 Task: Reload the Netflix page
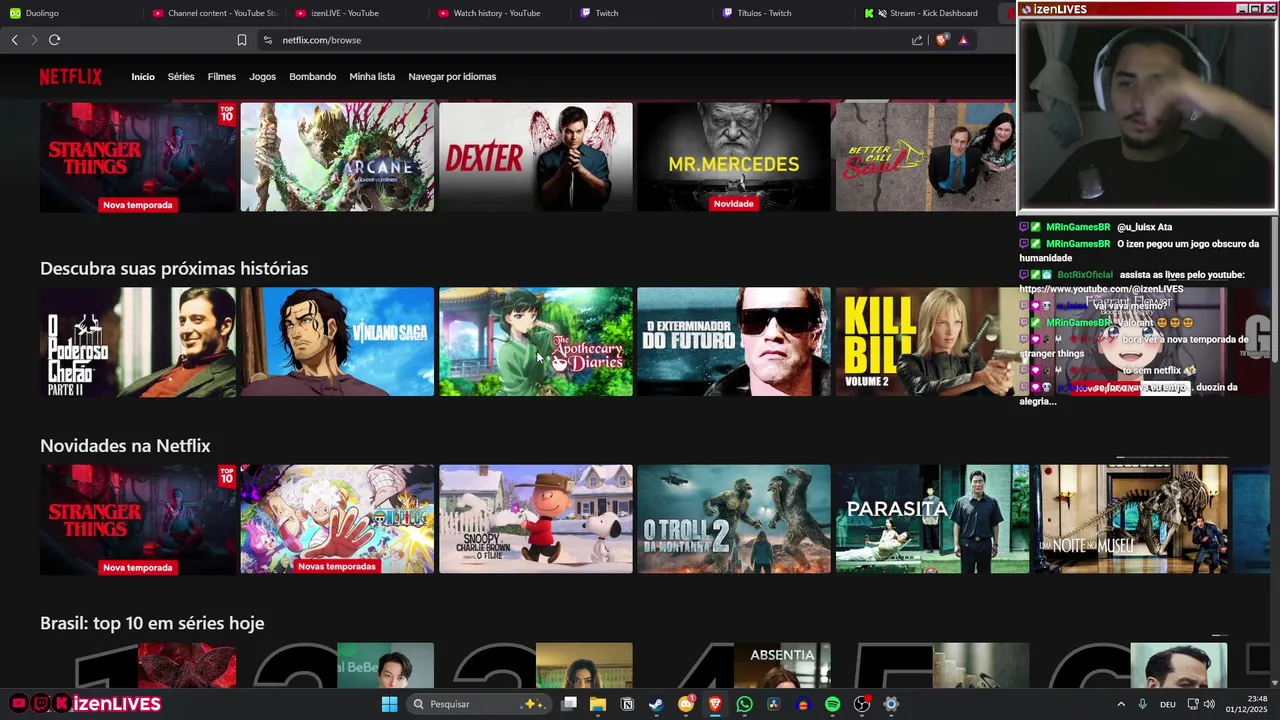coord(54,40)
